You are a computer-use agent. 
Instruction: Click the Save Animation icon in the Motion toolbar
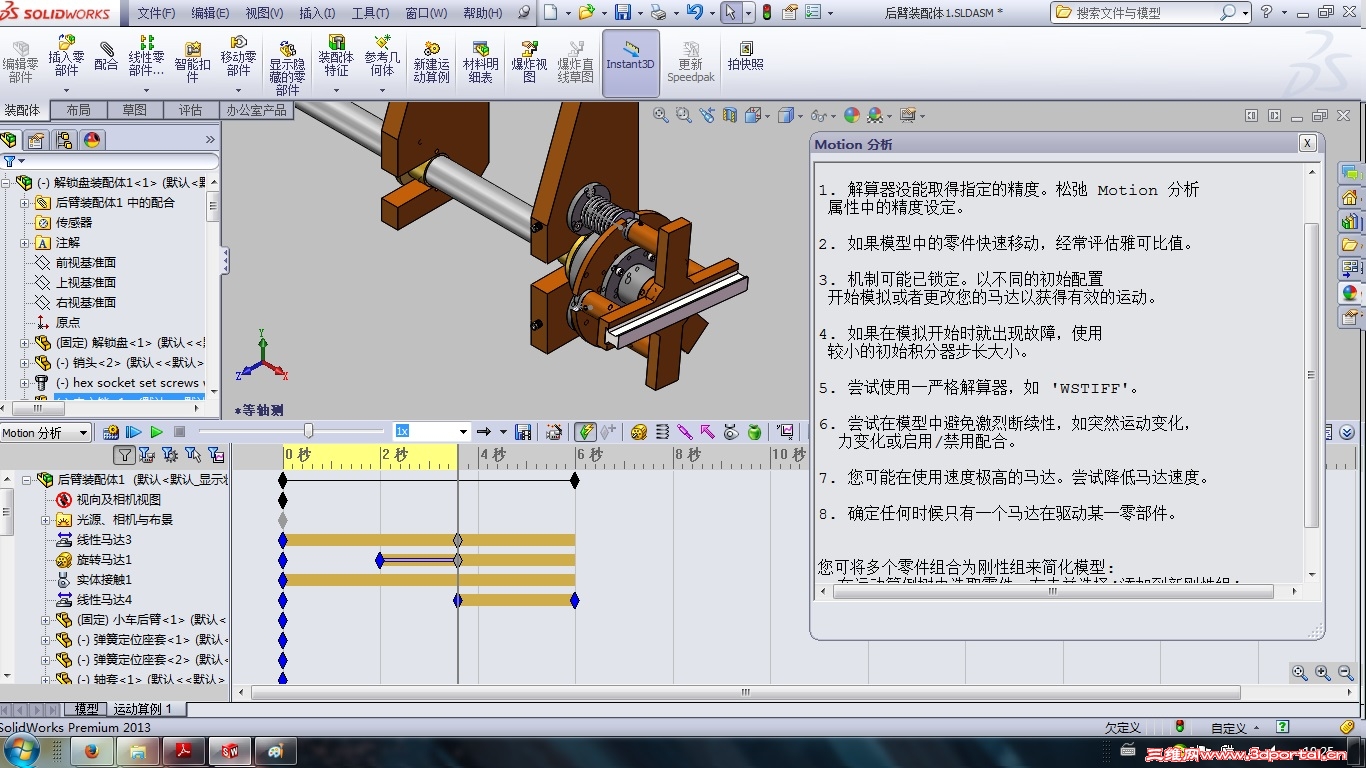pyautogui.click(x=523, y=432)
